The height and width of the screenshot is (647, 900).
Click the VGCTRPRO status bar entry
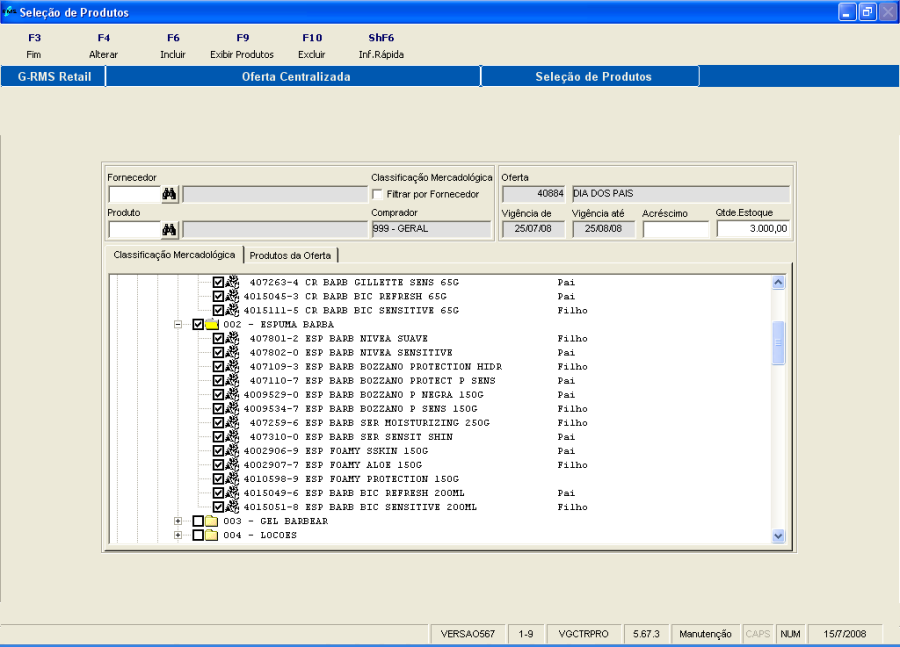click(583, 634)
